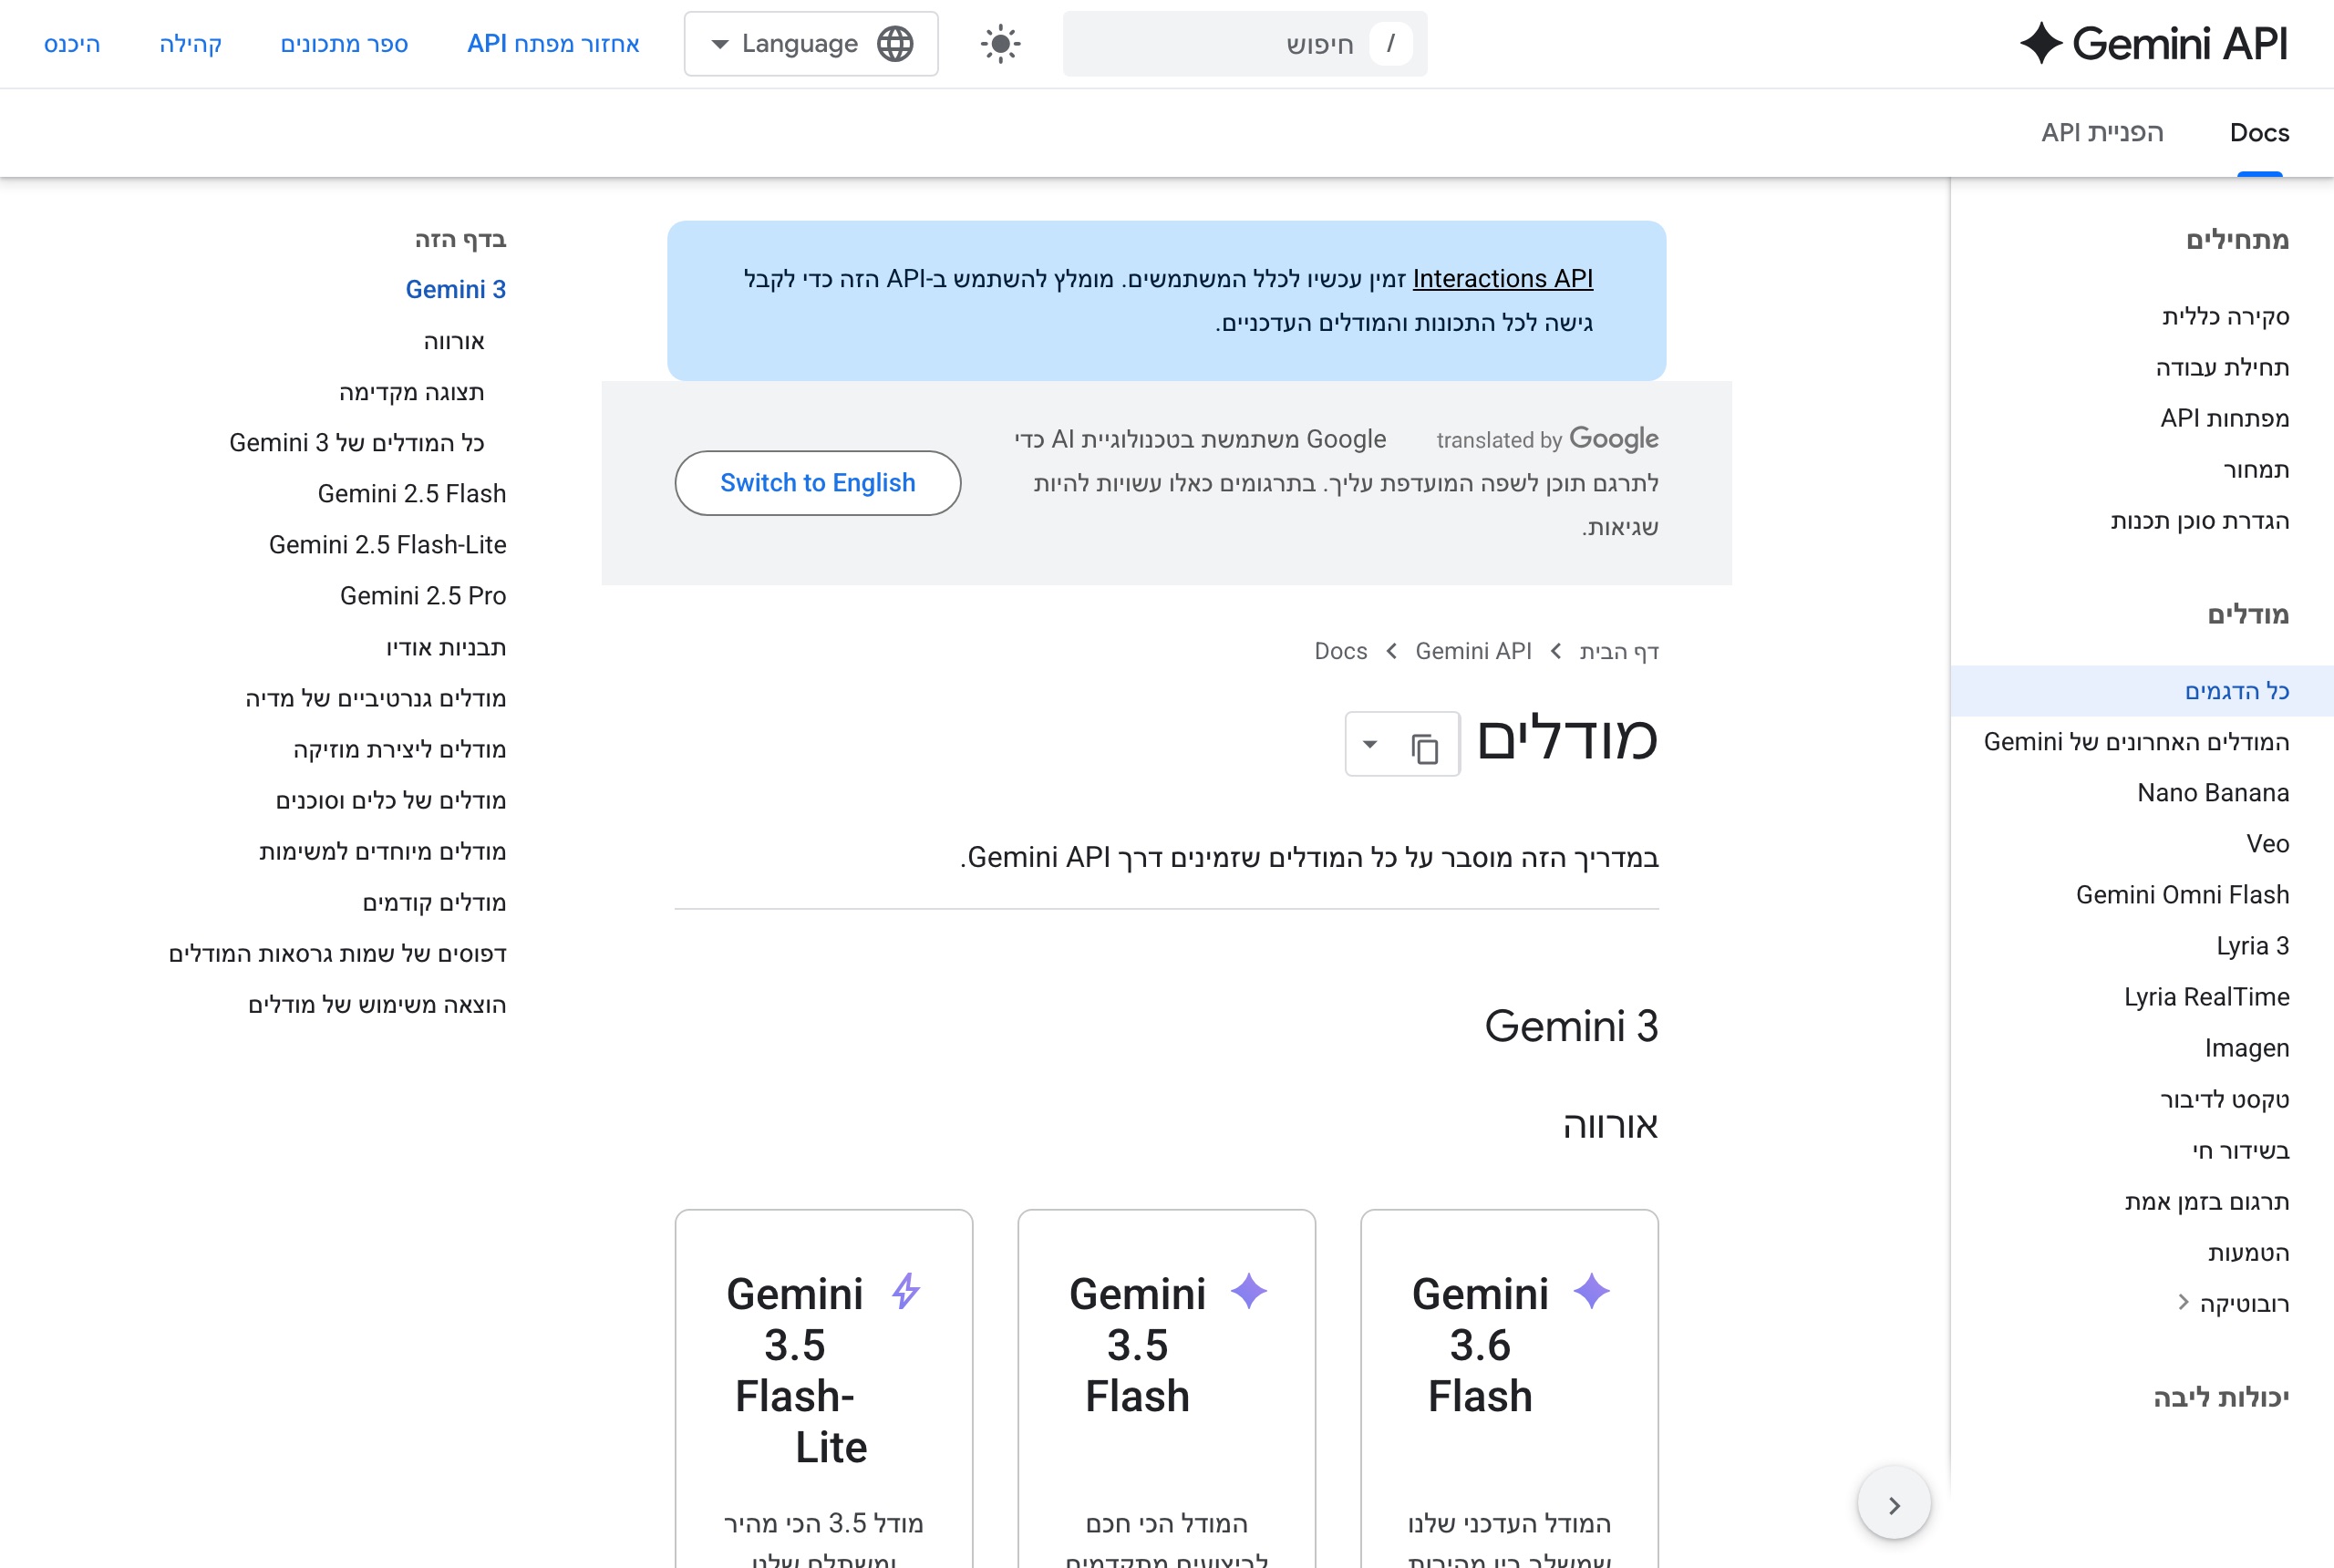Click breadcrumb chevron after דף הבית

tap(1556, 651)
